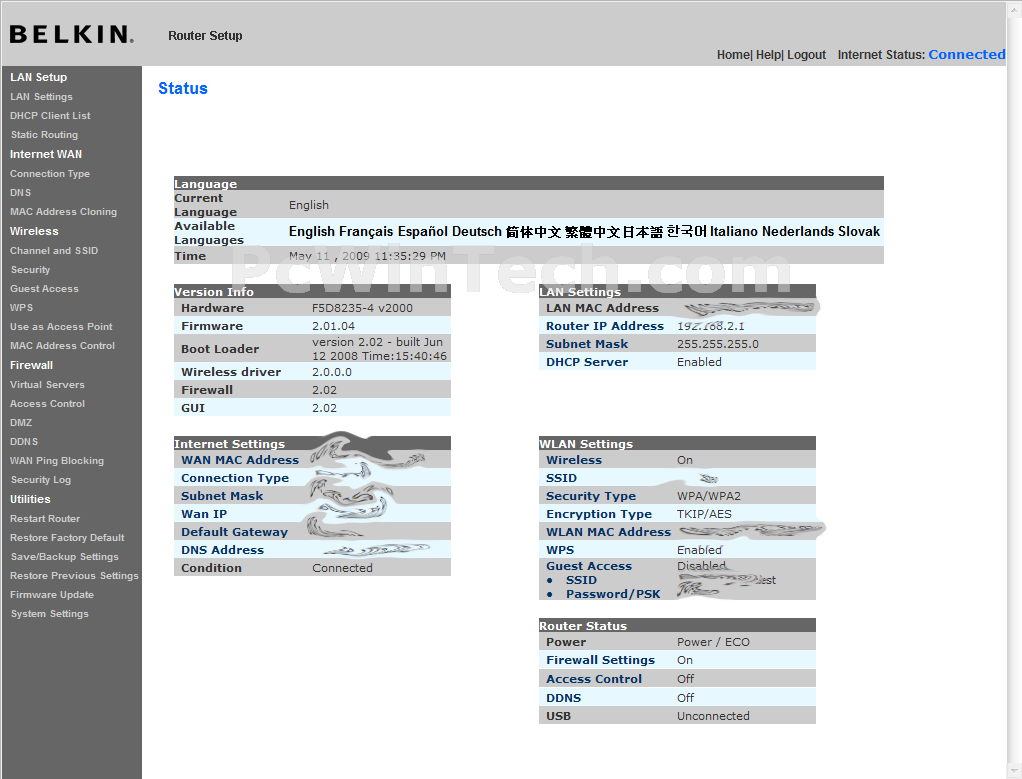This screenshot has height=779, width=1022.
Task: Switch language to Deutsch
Action: pyautogui.click(x=477, y=231)
